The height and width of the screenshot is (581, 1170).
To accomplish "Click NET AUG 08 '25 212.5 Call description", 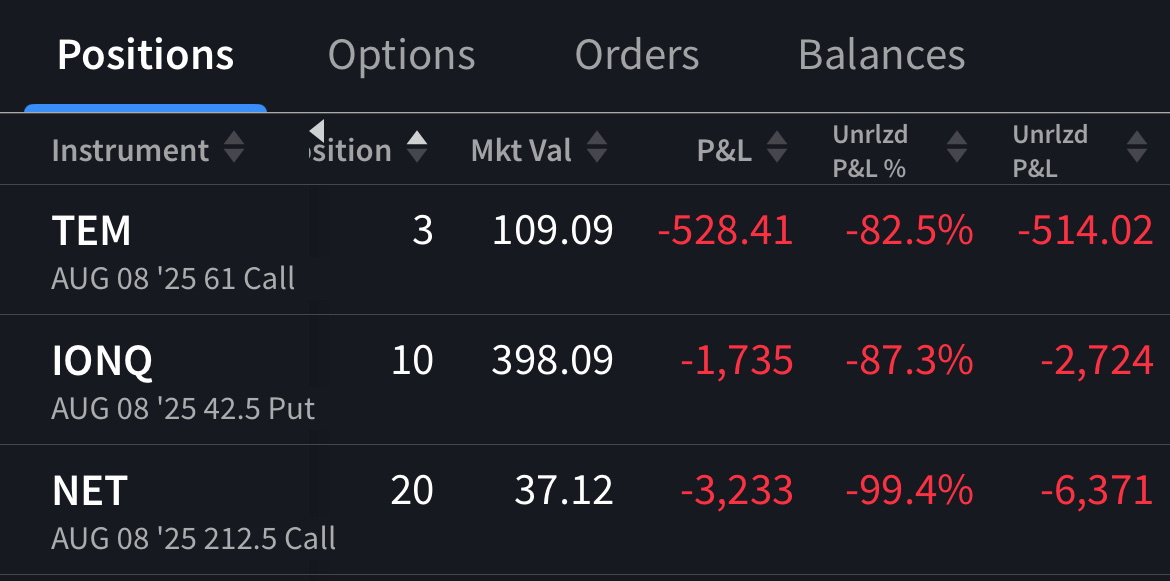I will (x=193, y=538).
